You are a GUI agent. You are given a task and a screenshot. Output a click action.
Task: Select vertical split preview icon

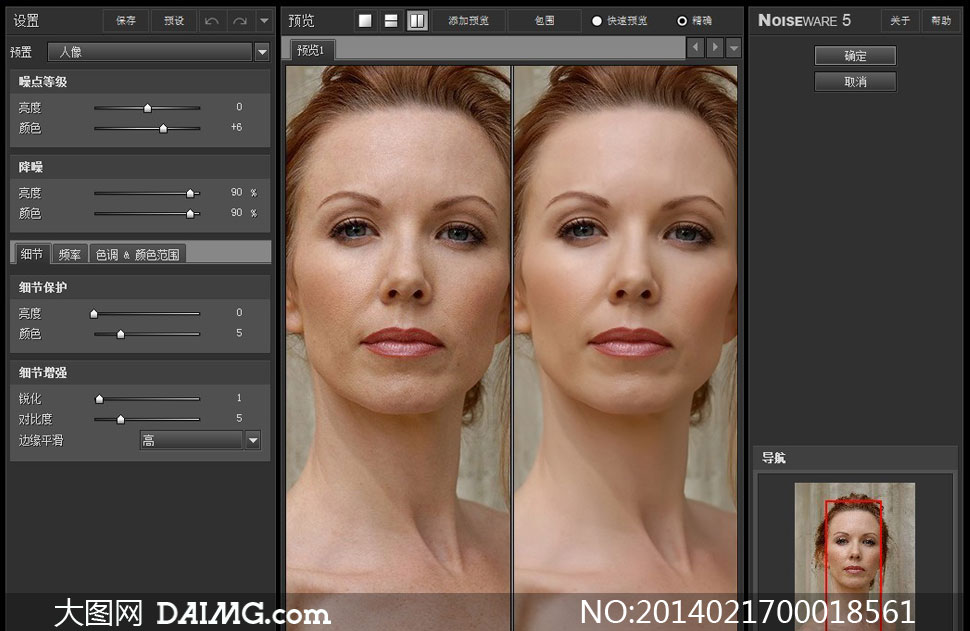coord(417,20)
